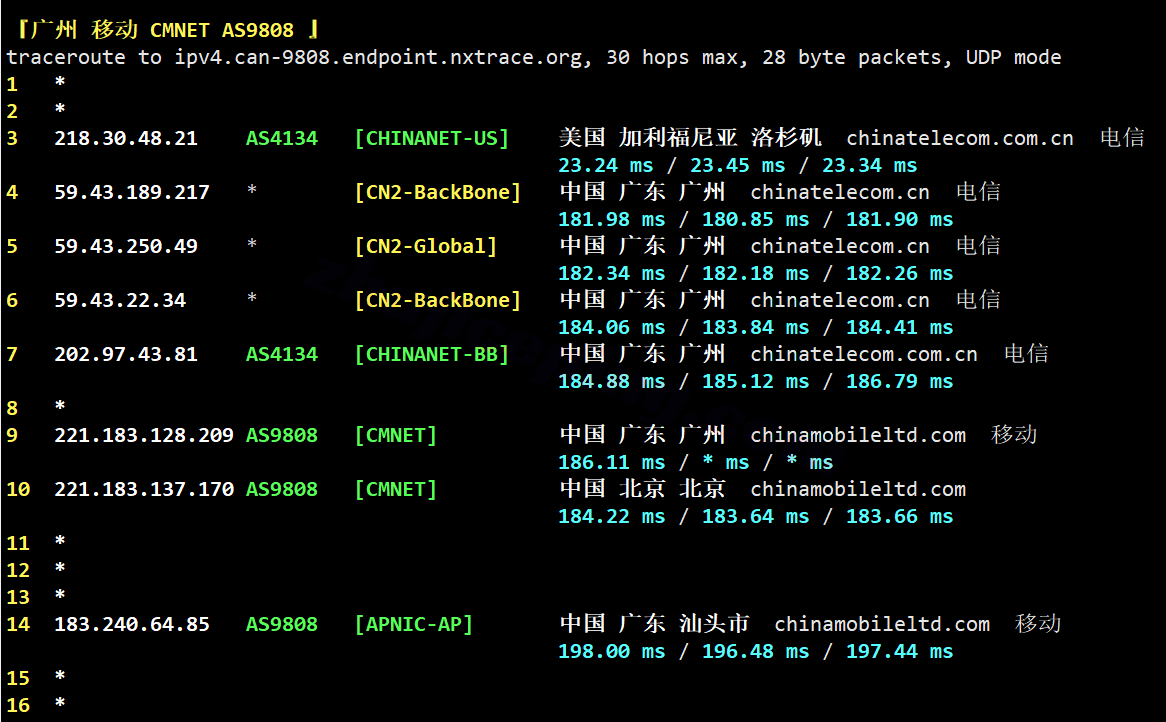1166x722 pixels.
Task: Click the chinamobileltd.com domain on hop 14
Action: (x=882, y=625)
